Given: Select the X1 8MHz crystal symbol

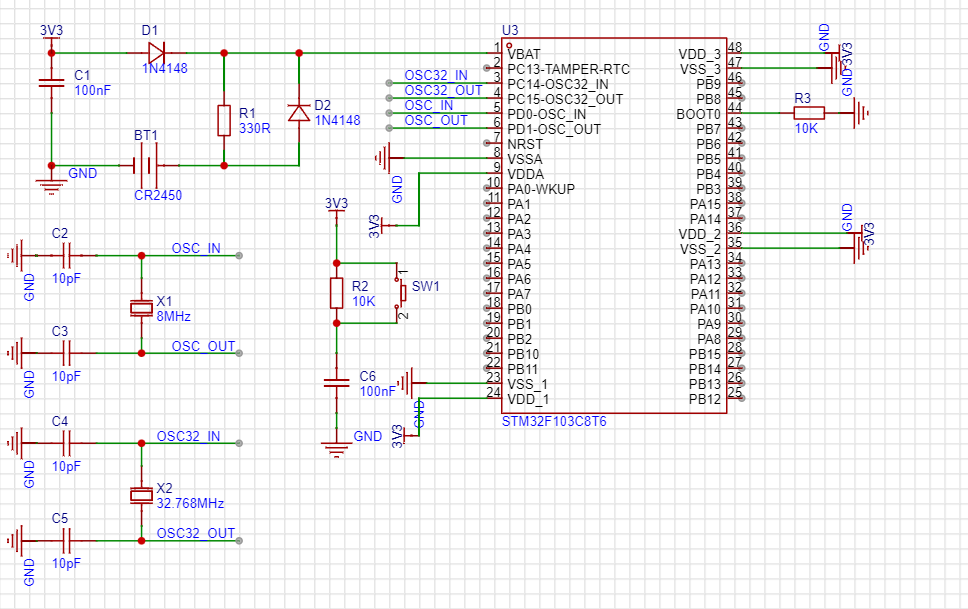Looking at the screenshot, I should click(141, 308).
